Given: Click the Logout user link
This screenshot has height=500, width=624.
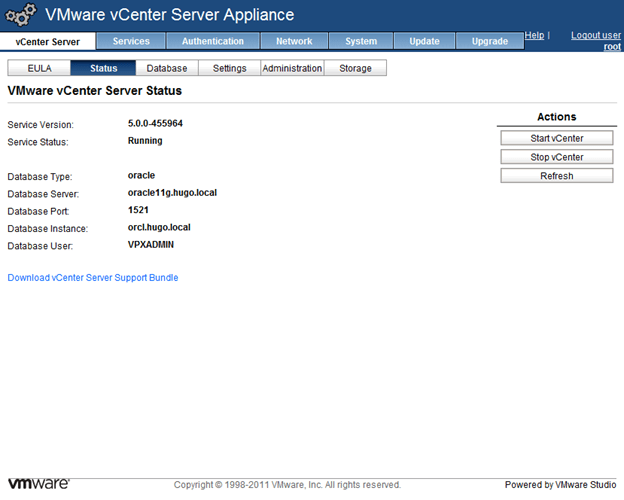Looking at the screenshot, I should [595, 35].
